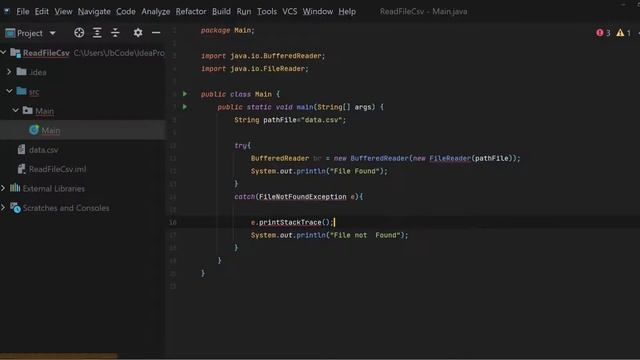Click the Main class icon in tree
This screenshot has height=360, width=640.
[34, 130]
